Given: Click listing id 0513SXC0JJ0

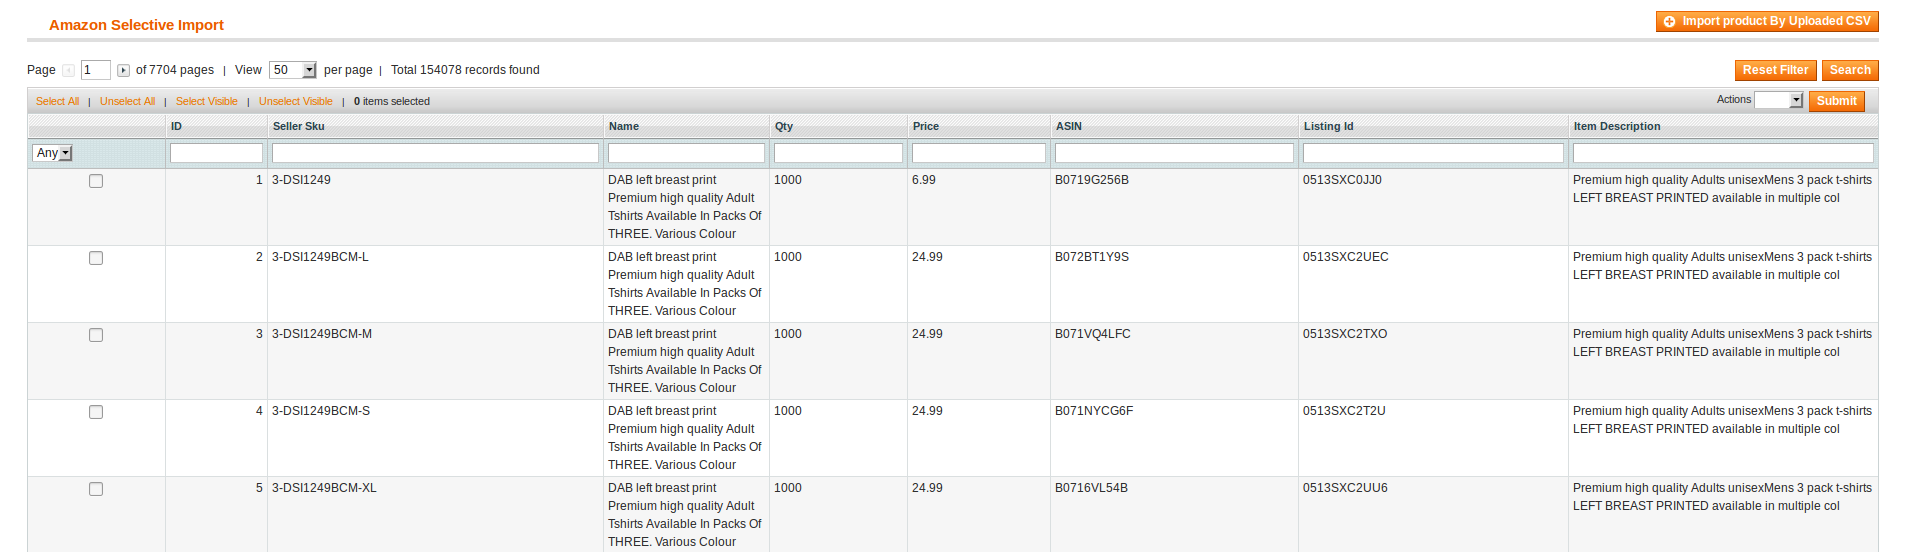Looking at the screenshot, I should tap(1342, 180).
